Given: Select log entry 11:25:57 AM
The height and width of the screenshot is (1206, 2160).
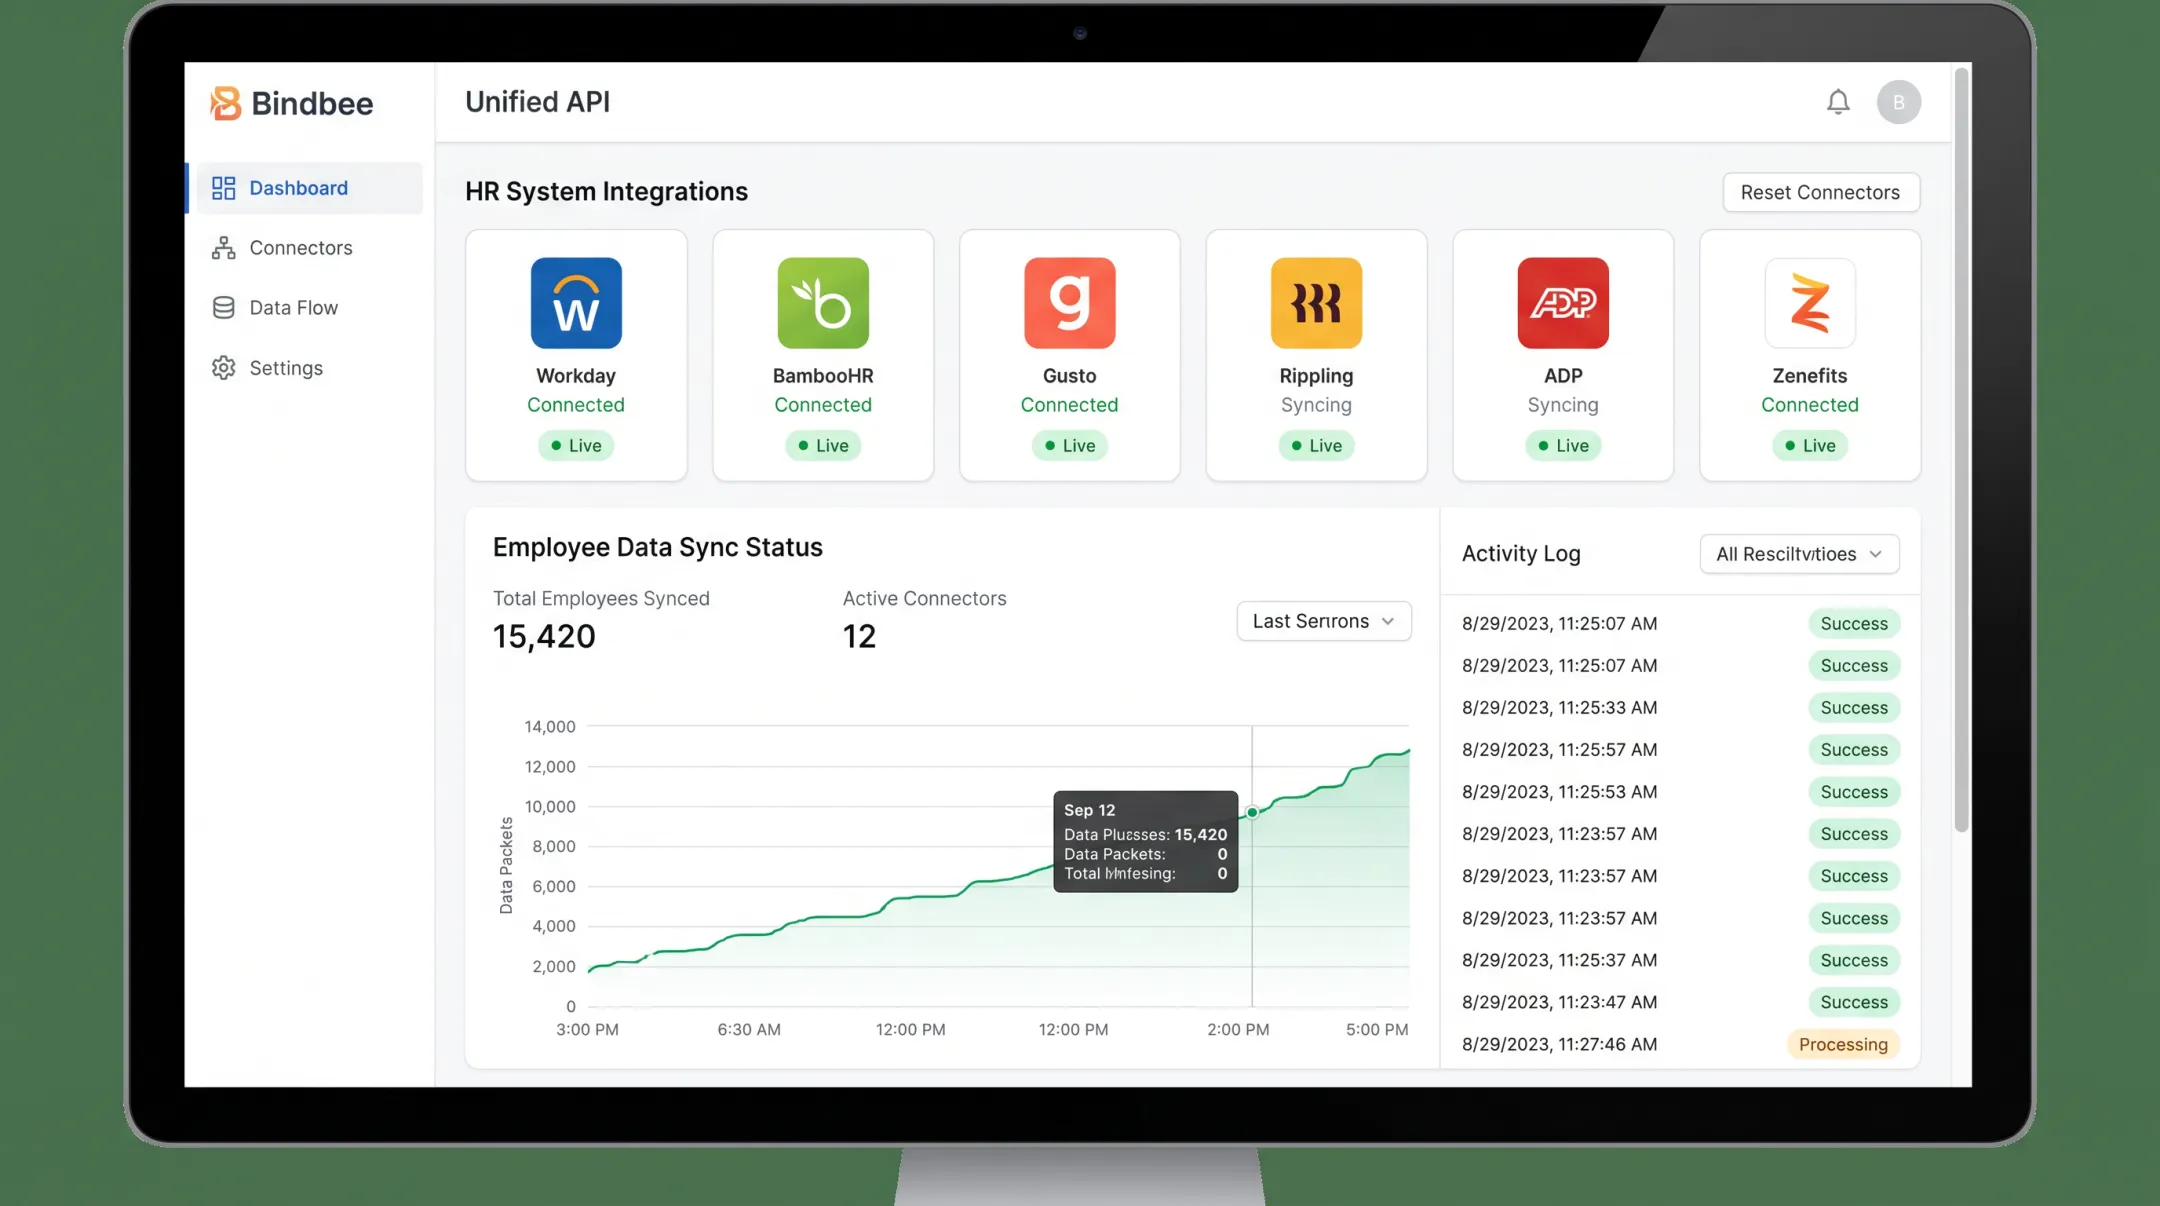Looking at the screenshot, I should coord(1680,750).
